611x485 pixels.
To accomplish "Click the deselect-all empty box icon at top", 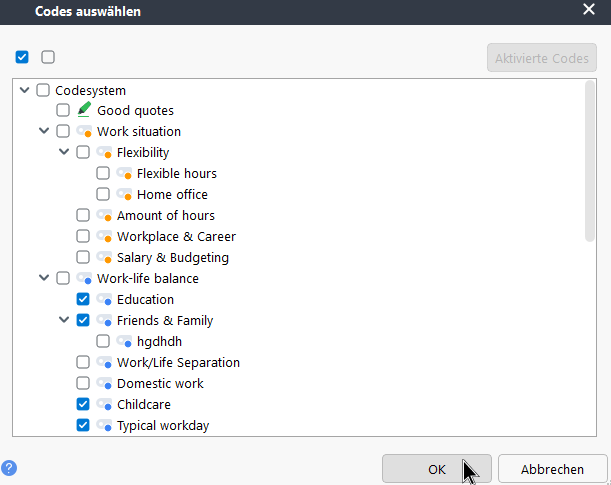I will [48, 57].
